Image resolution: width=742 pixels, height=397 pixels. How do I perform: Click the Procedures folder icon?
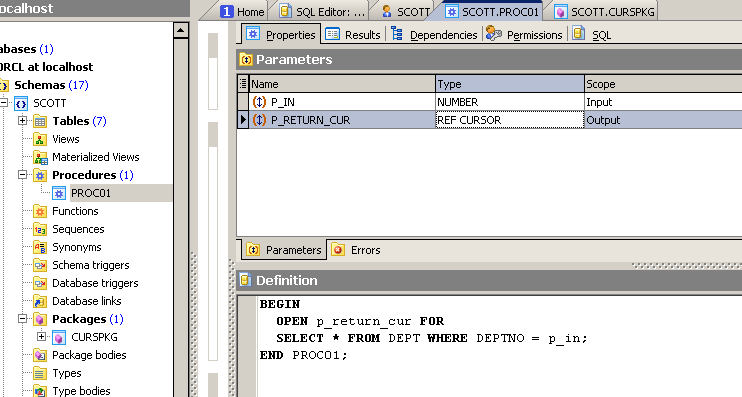click(x=40, y=175)
